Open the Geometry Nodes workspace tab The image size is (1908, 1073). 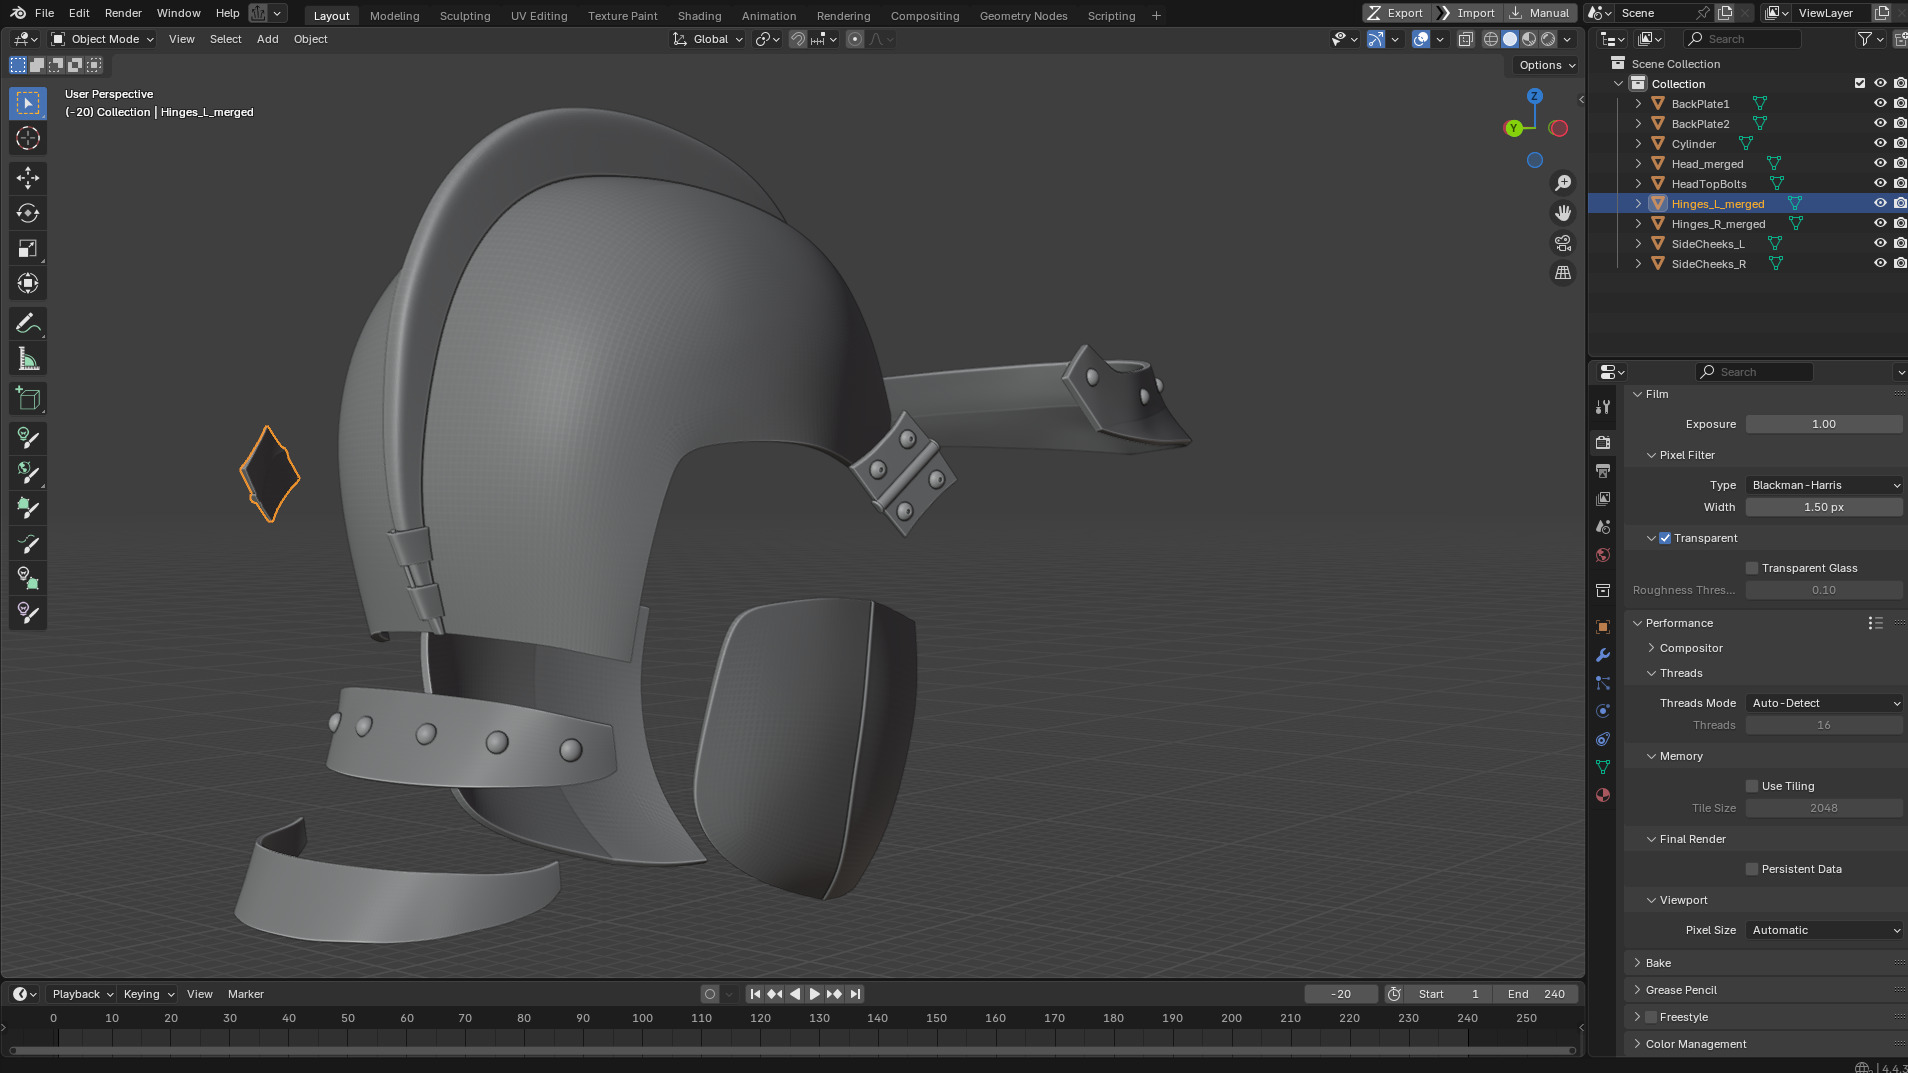point(1023,16)
